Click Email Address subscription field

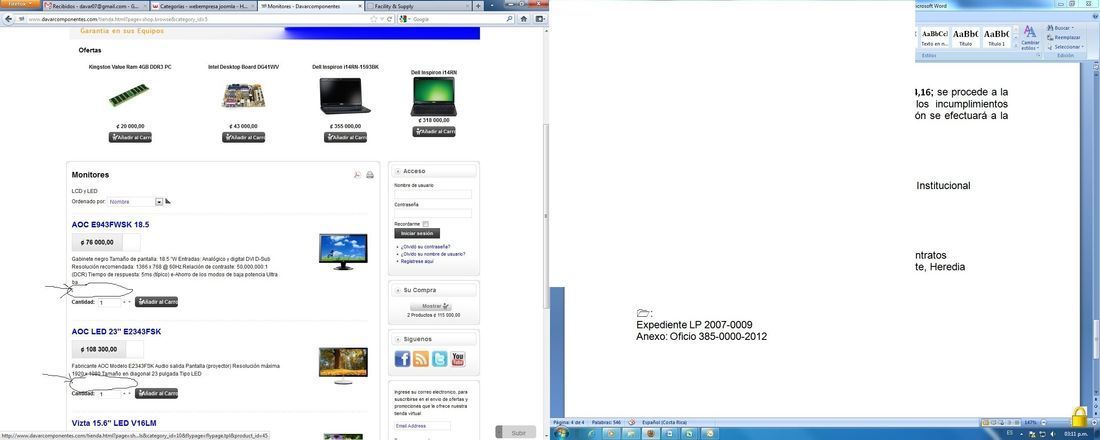click(422, 426)
